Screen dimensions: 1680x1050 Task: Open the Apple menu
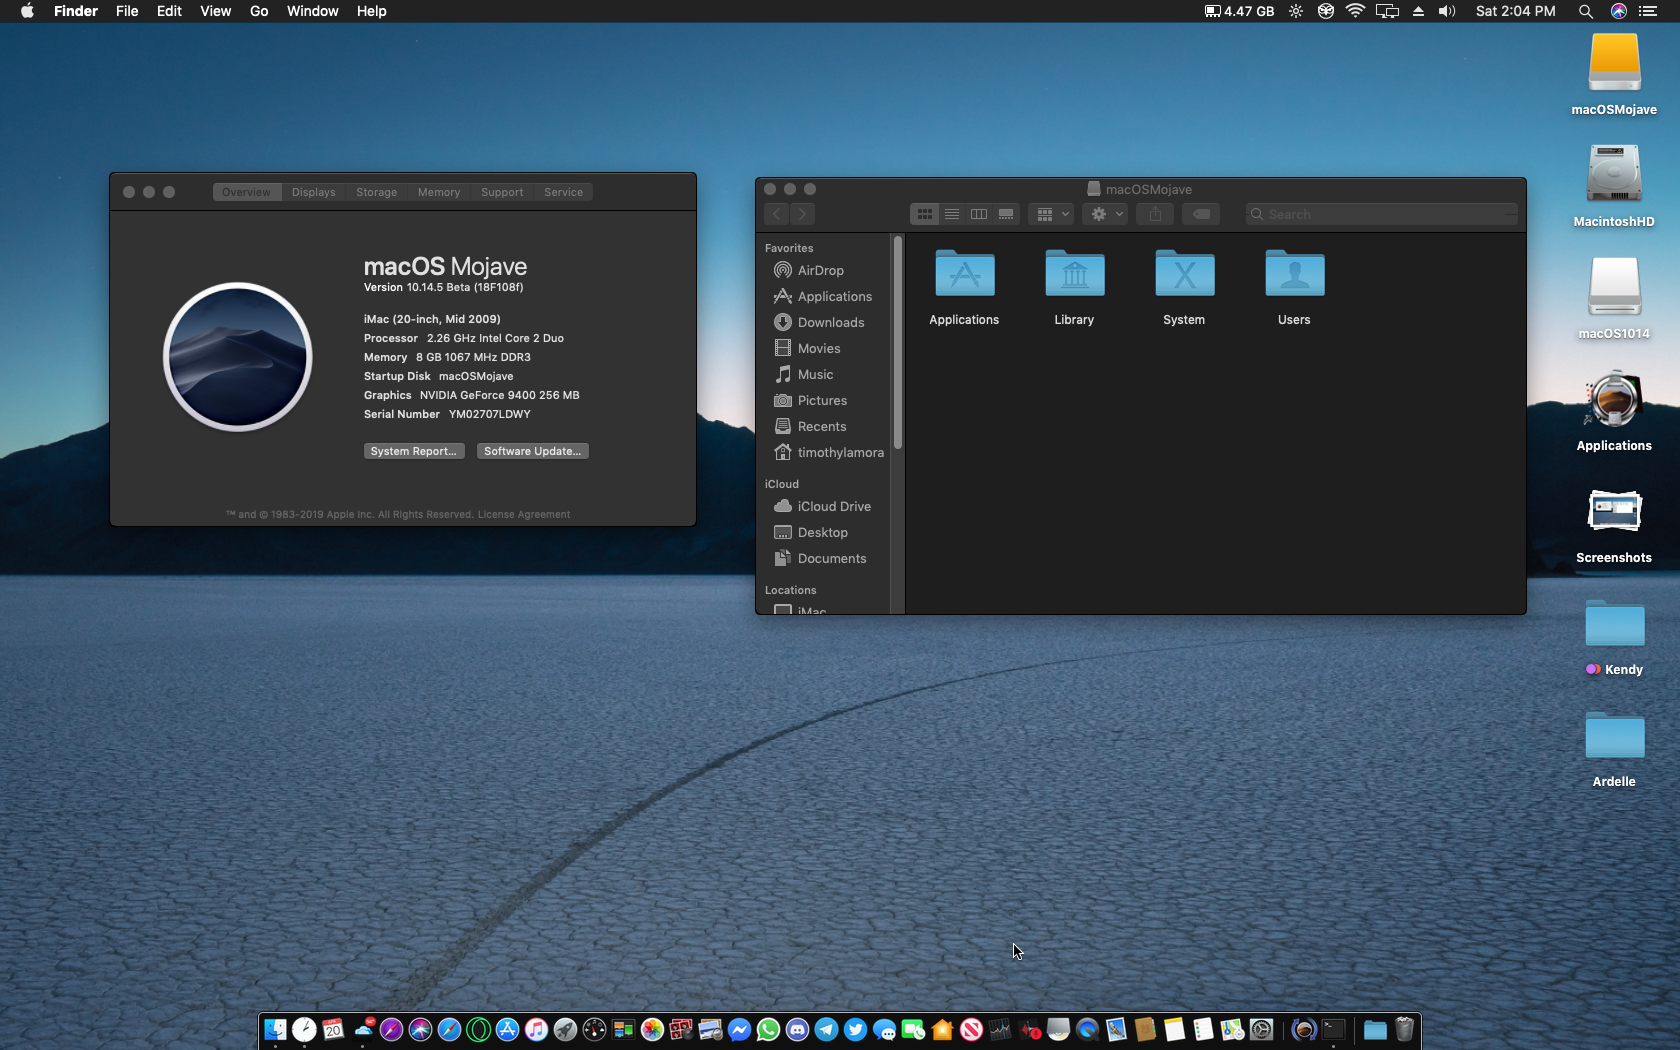click(27, 11)
